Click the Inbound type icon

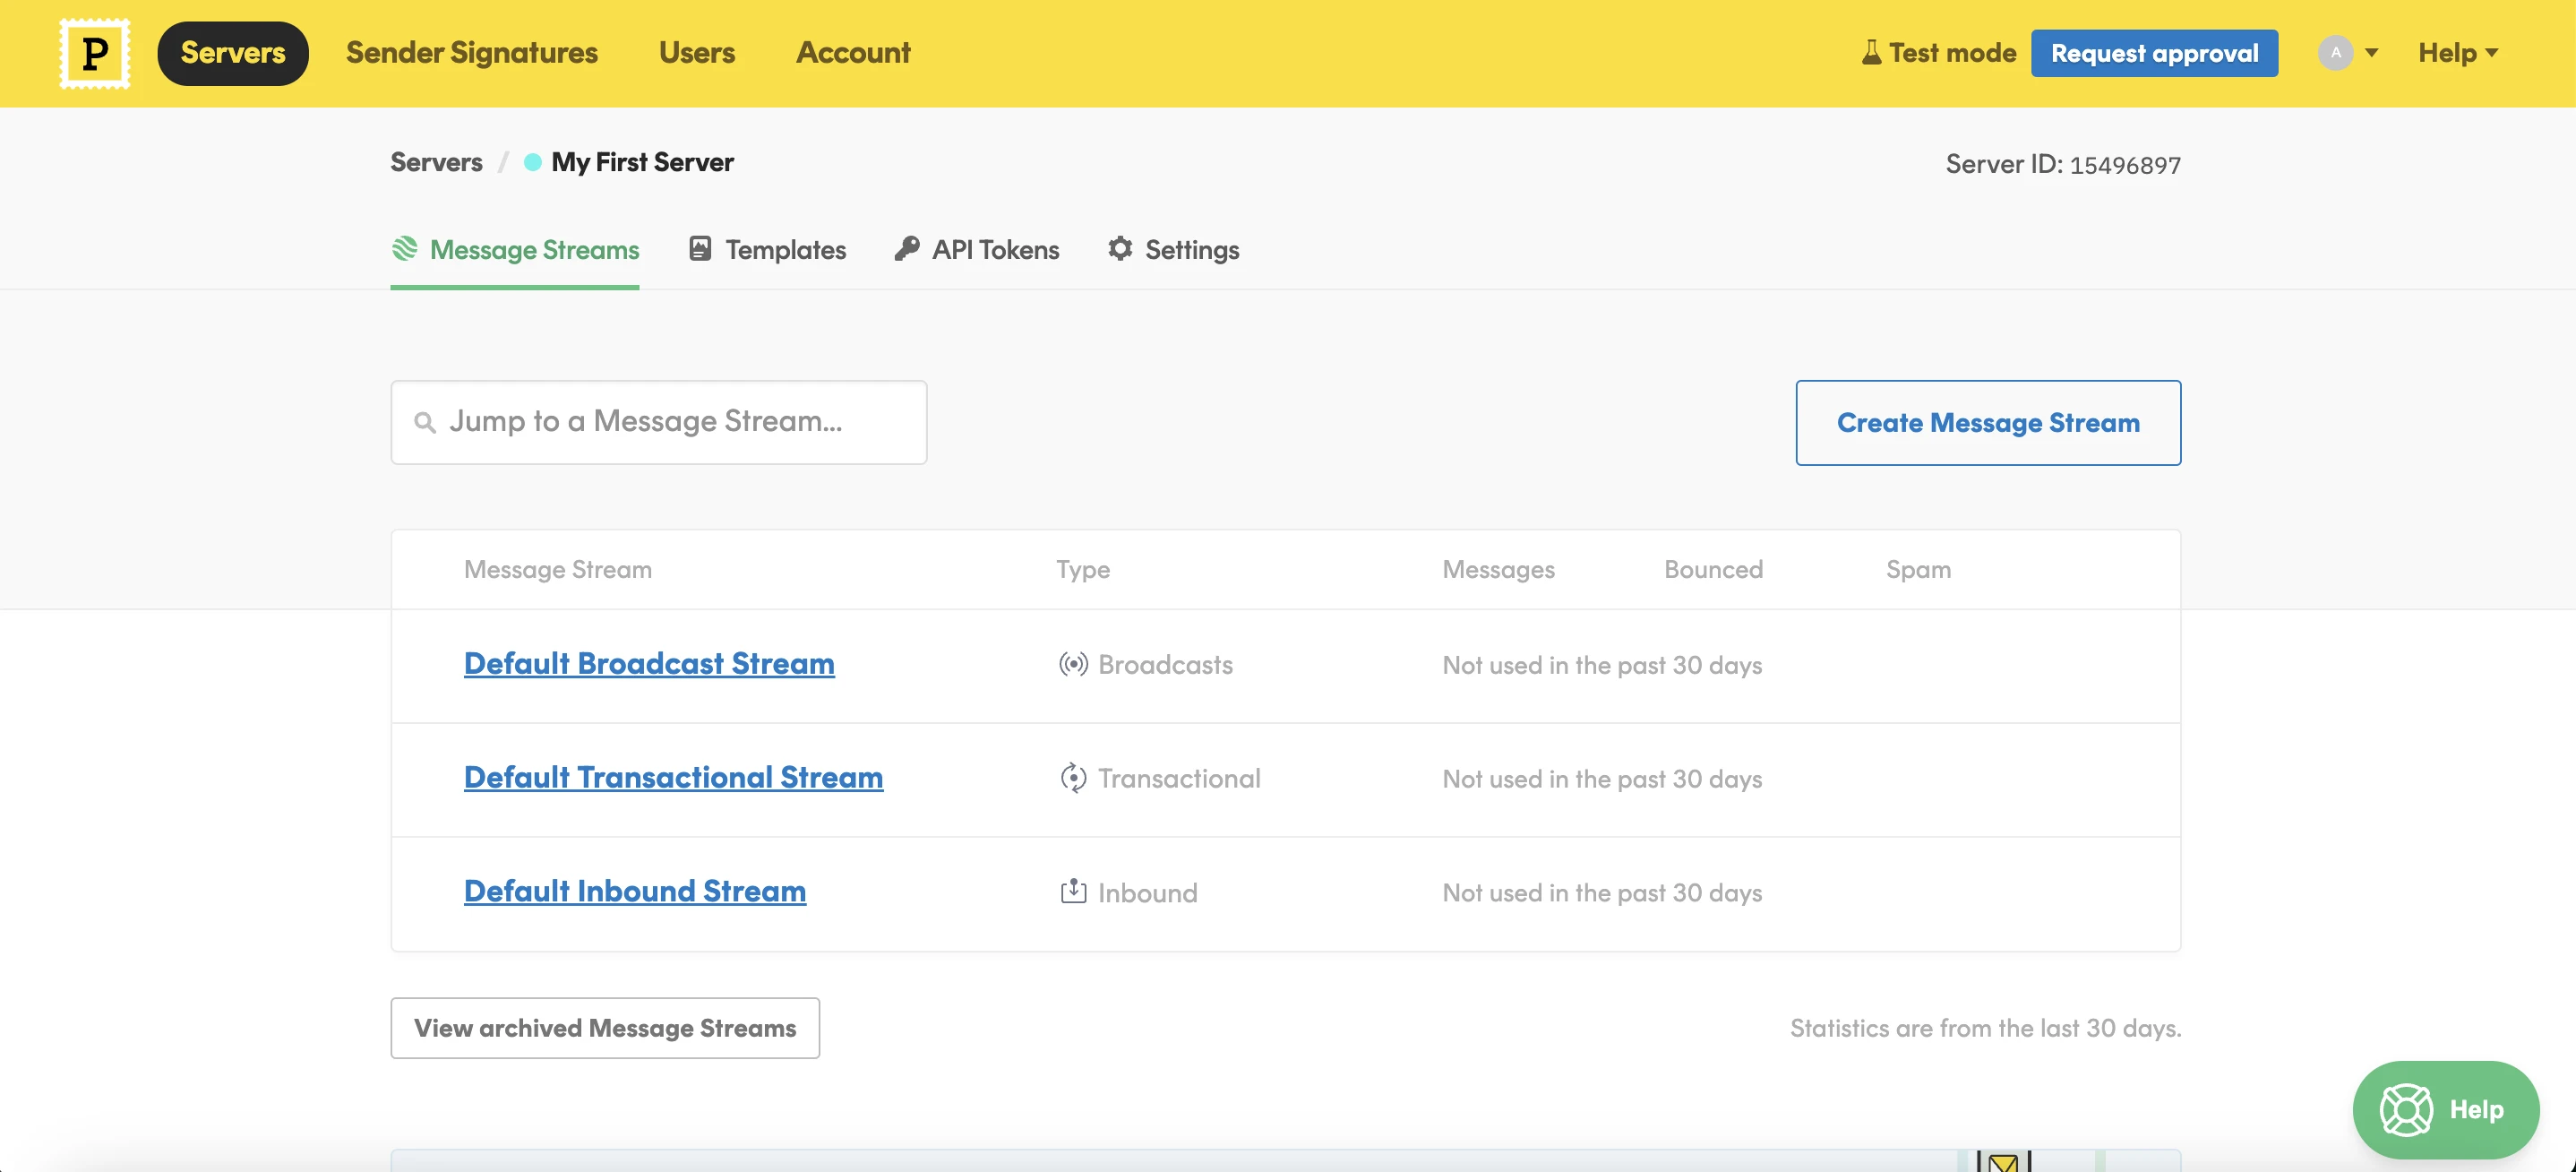tap(1073, 891)
